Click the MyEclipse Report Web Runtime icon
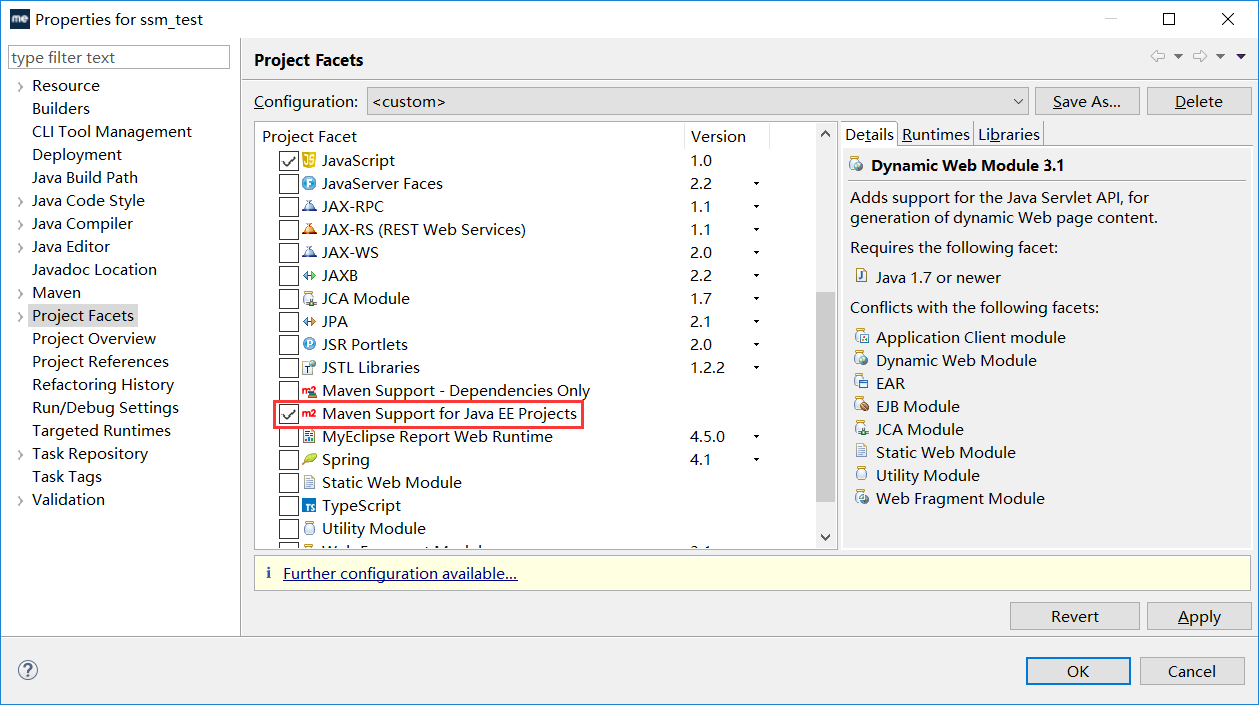Image resolution: width=1259 pixels, height=705 pixels. click(309, 436)
